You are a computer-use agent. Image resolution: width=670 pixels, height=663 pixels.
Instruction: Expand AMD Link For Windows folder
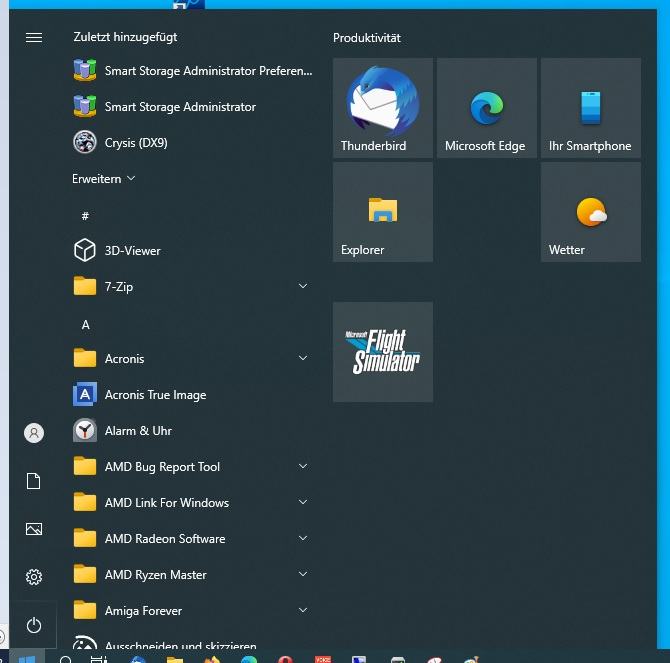point(193,502)
